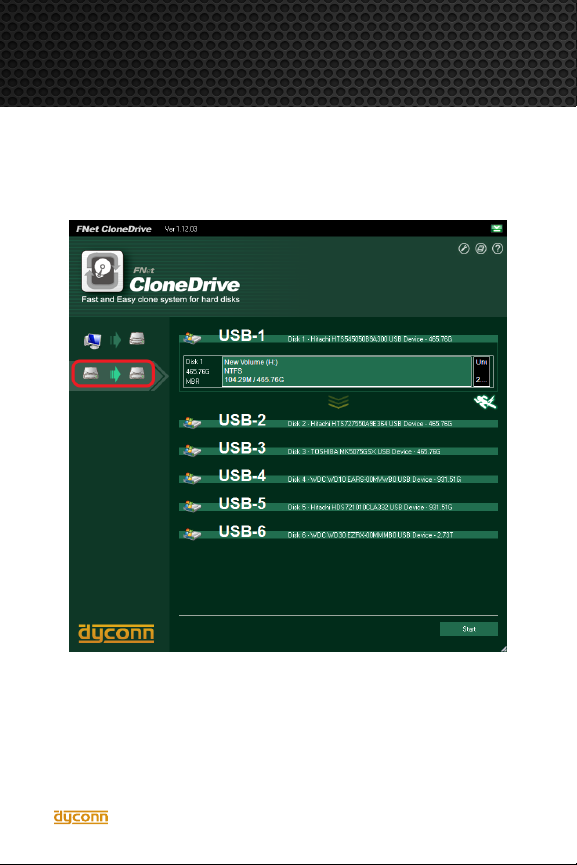Select the New Volume (H:) NTFS partition
Screen dimensions: 577x865
coord(347,371)
